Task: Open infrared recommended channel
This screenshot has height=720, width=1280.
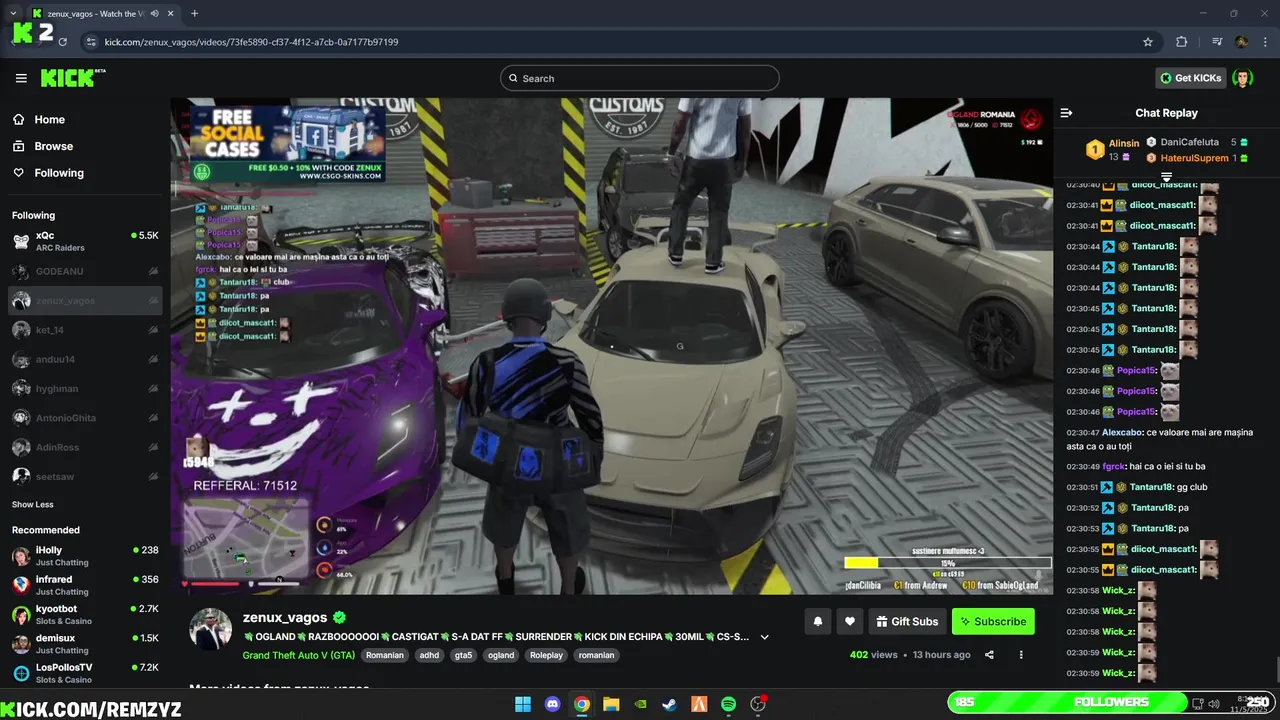Action: coord(85,584)
